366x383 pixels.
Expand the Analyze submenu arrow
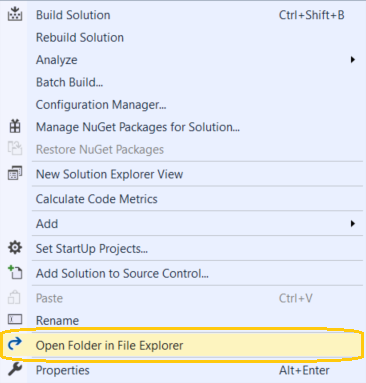click(353, 60)
